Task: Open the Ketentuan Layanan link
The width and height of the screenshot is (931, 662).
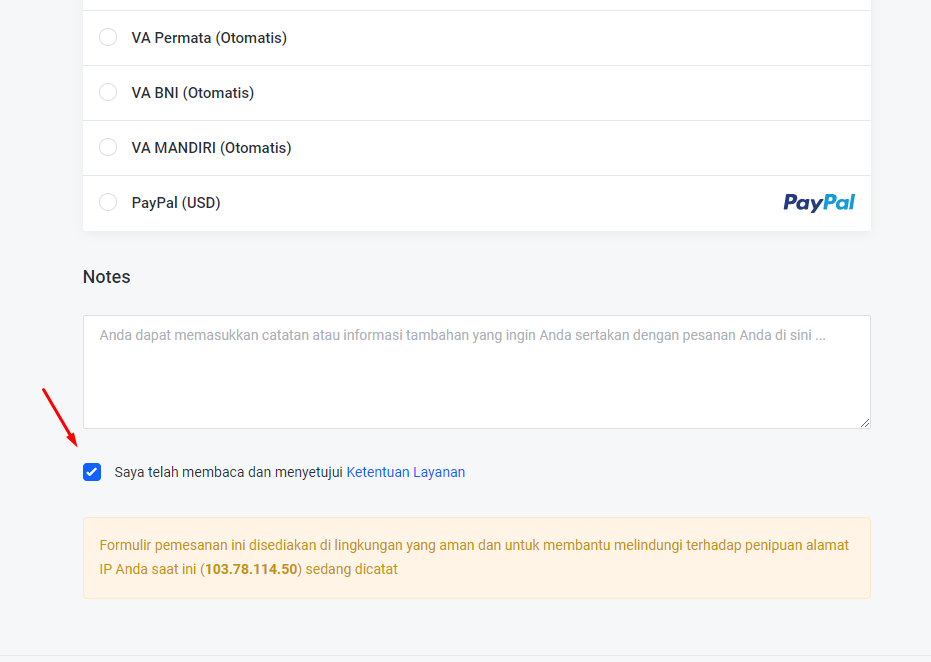Action: point(405,472)
